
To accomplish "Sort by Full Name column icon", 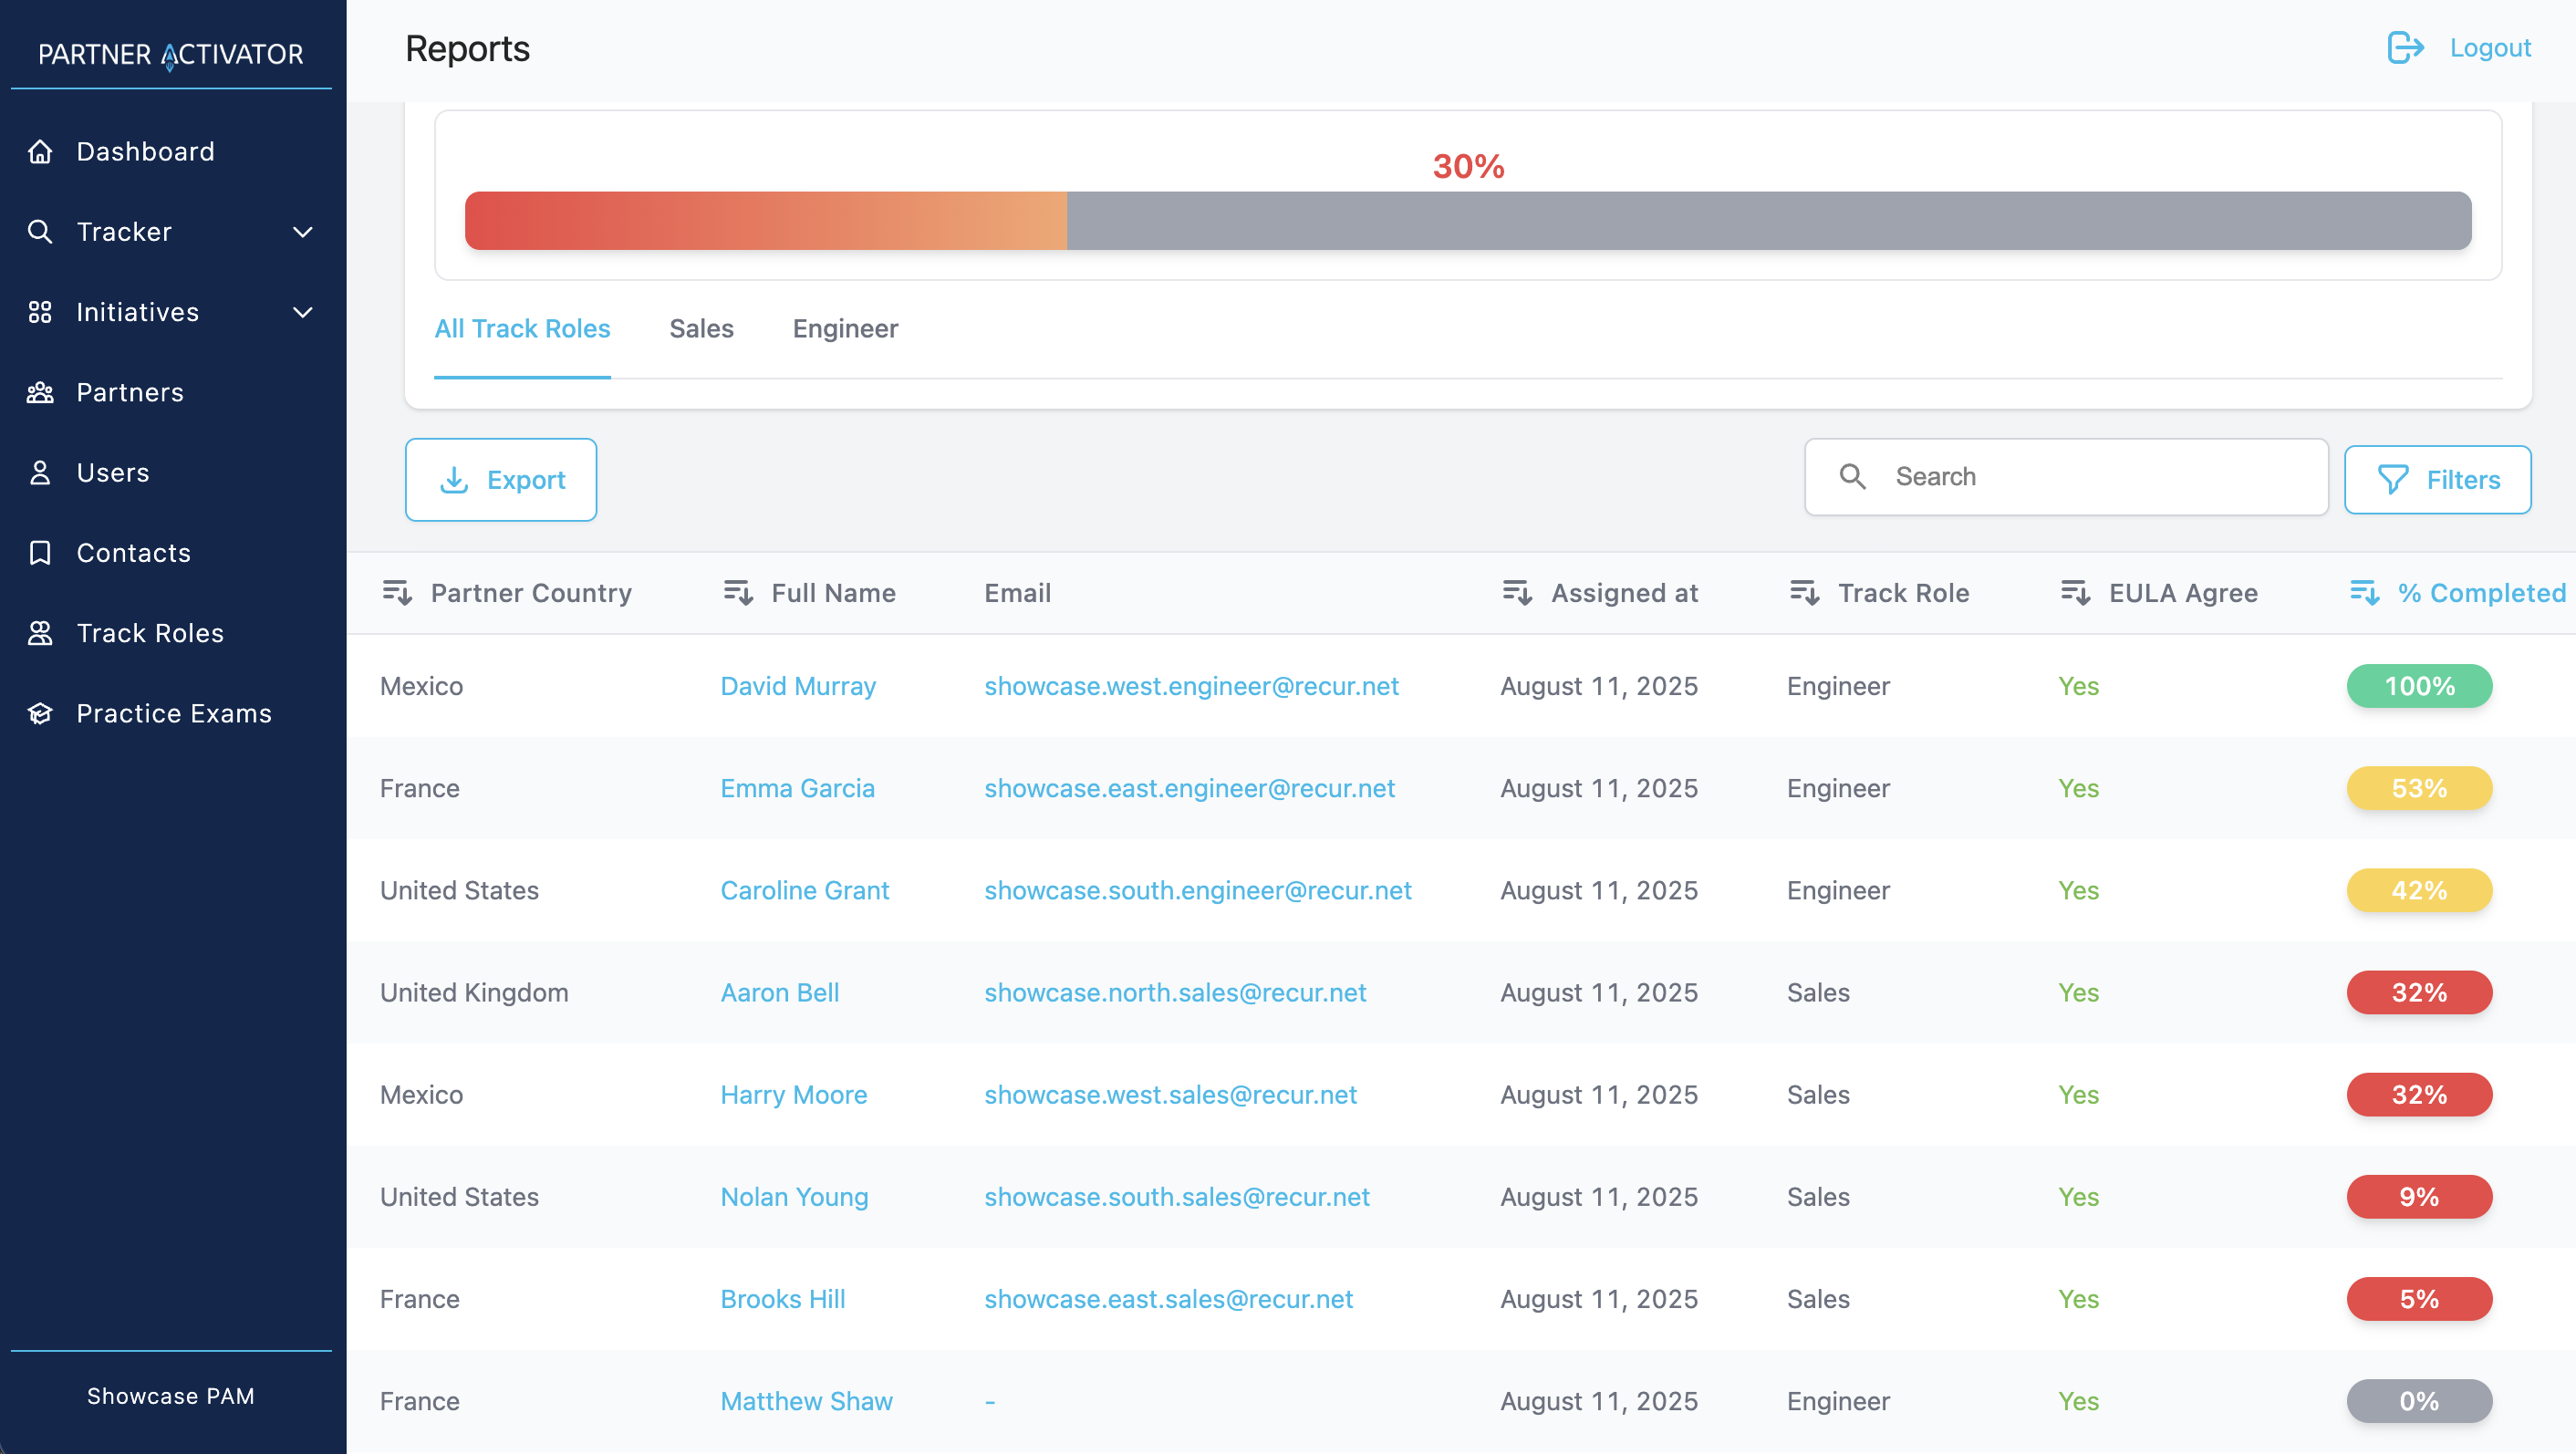I will tap(738, 593).
